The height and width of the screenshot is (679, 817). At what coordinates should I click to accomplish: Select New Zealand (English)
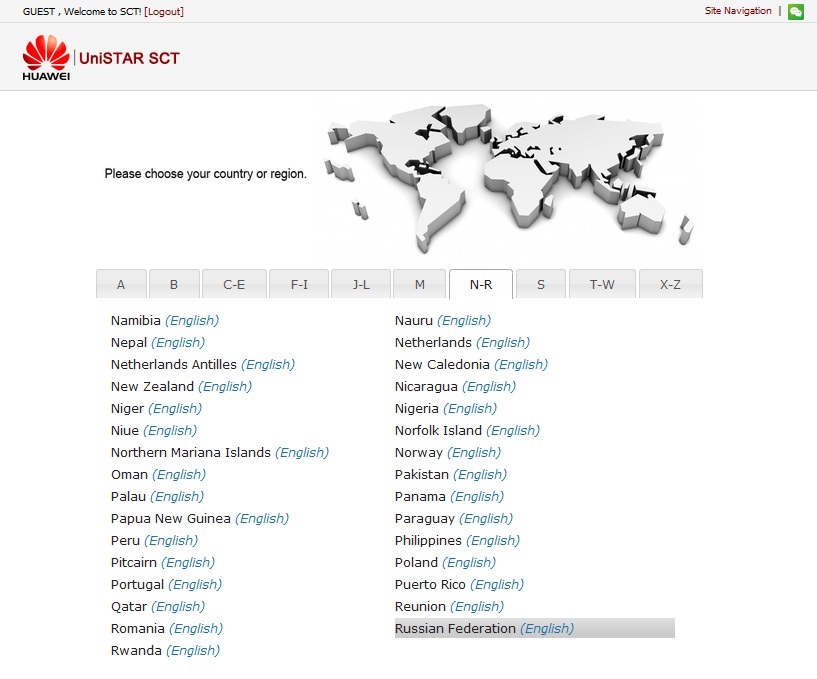[x=181, y=386]
